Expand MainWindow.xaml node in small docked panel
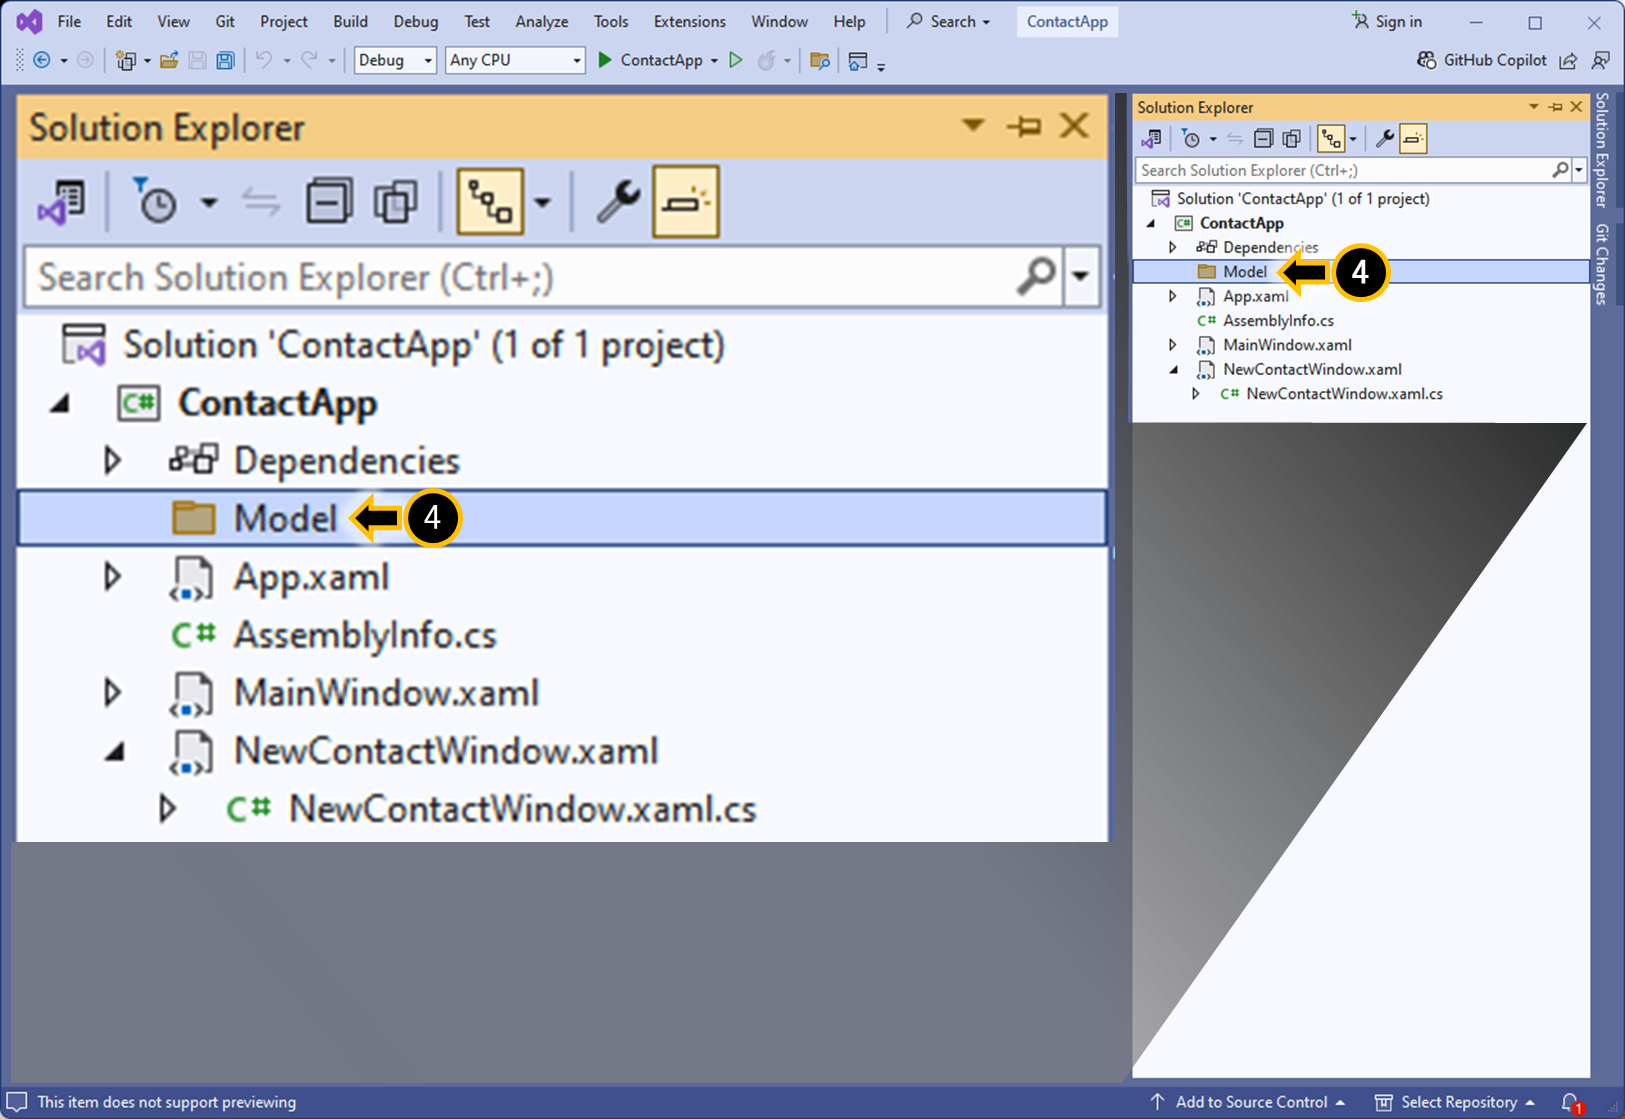Image resolution: width=1625 pixels, height=1119 pixels. [1173, 345]
